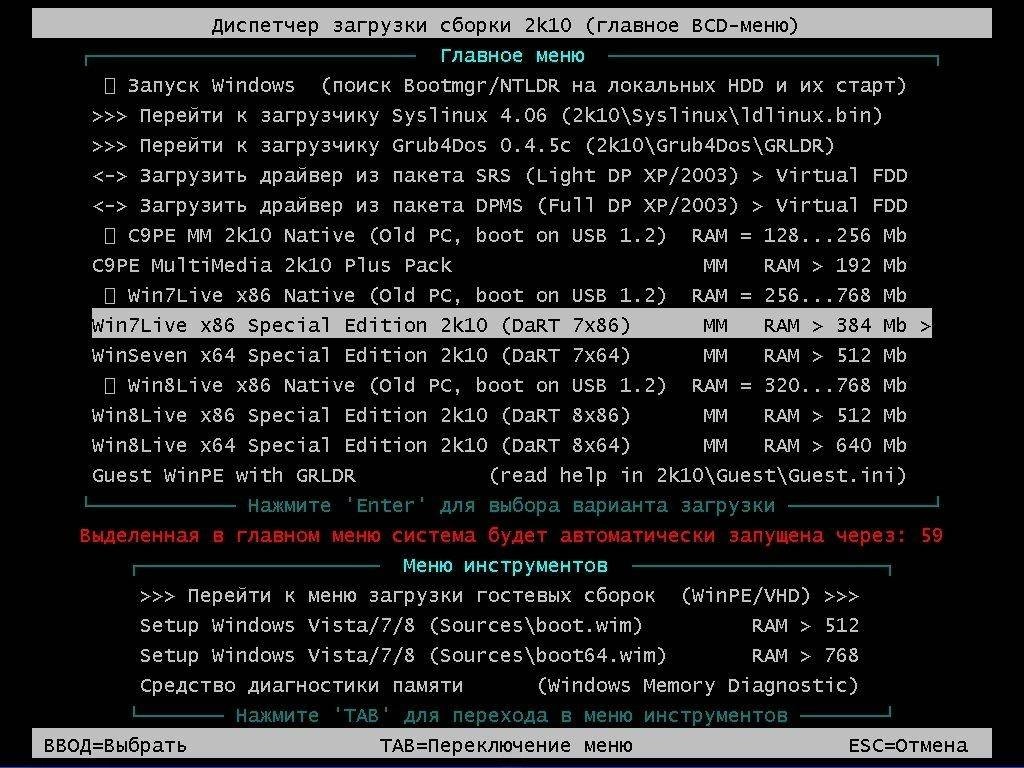This screenshot has width=1024, height=768.
Task: Select C9PE MM 2k10 Native entry
Action: [505, 236]
